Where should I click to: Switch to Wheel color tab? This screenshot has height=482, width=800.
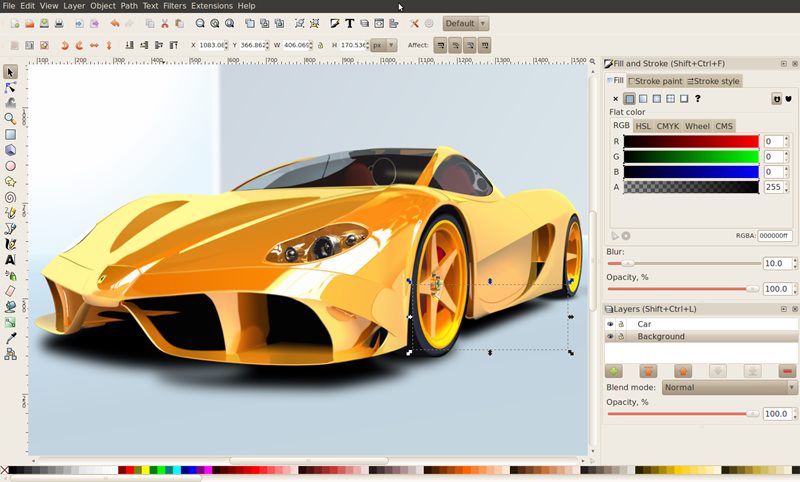(x=697, y=126)
